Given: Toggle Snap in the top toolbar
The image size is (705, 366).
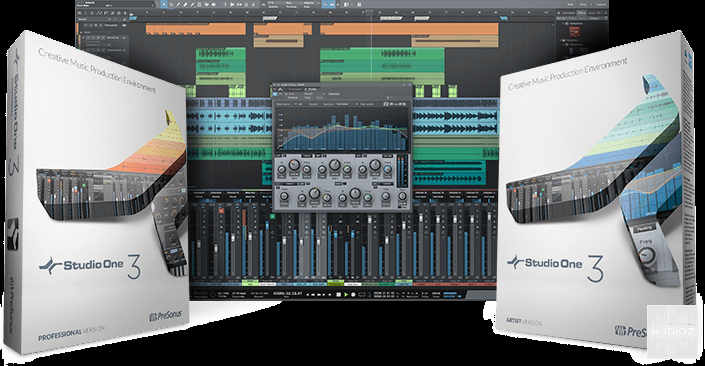Looking at the screenshot, I should 326,4.
